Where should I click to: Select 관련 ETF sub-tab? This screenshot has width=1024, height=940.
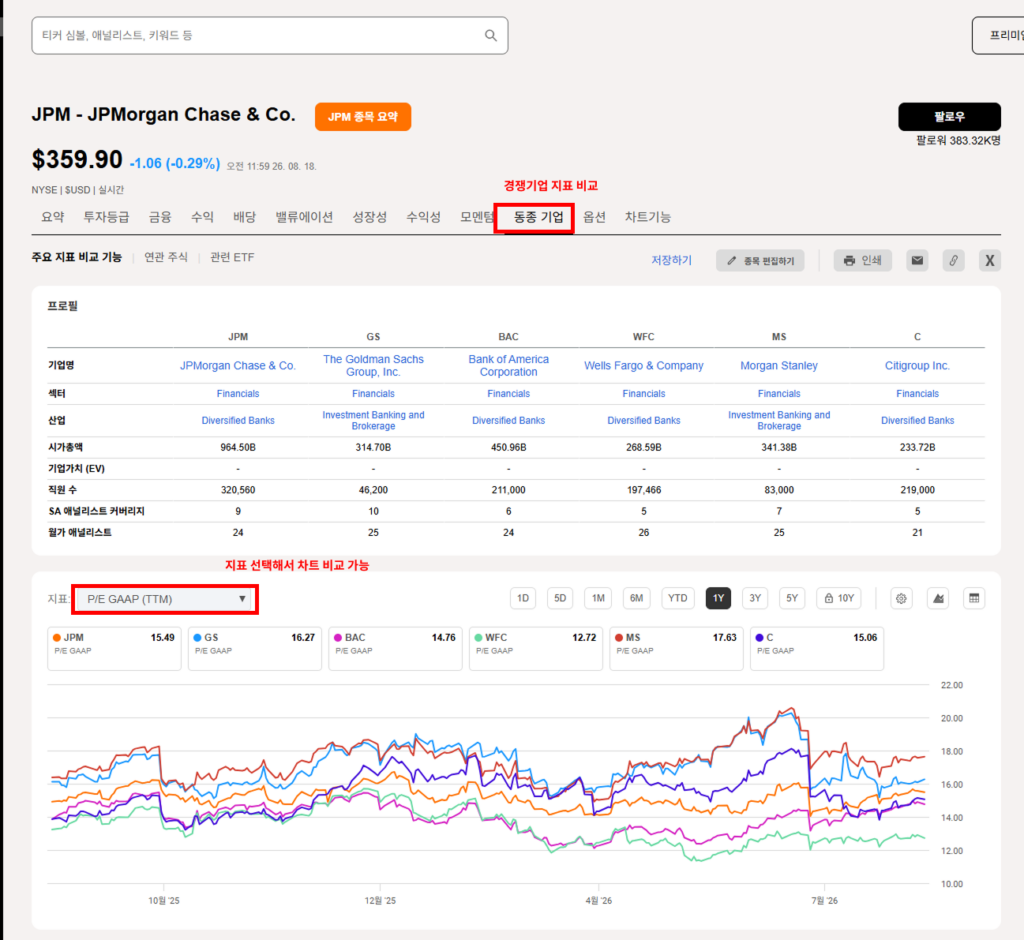[x=232, y=257]
